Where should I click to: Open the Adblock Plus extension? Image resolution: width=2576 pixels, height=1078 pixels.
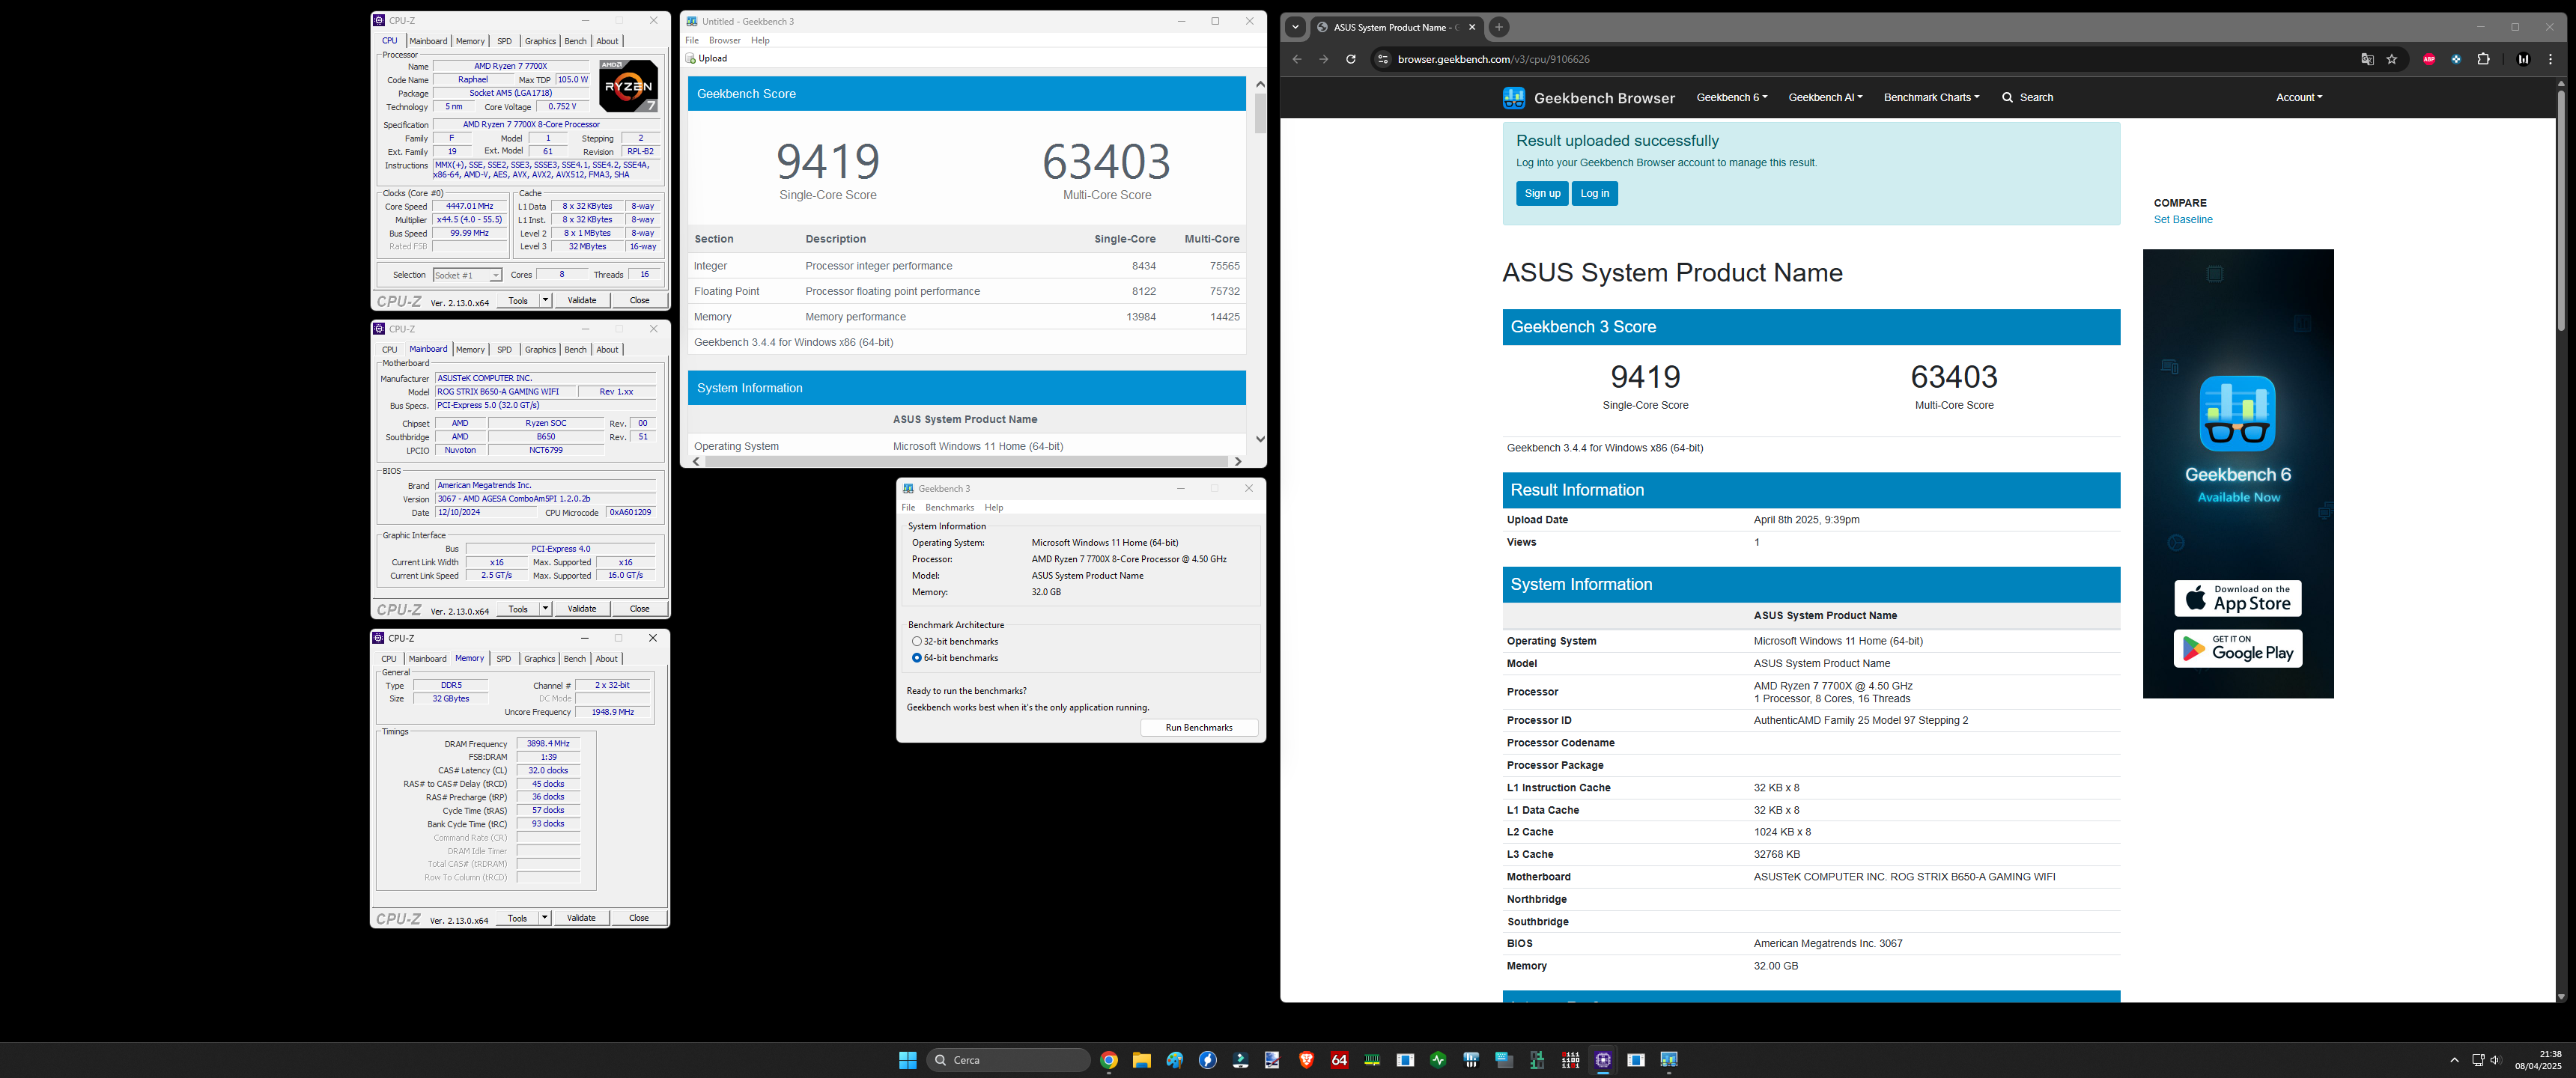click(2429, 59)
